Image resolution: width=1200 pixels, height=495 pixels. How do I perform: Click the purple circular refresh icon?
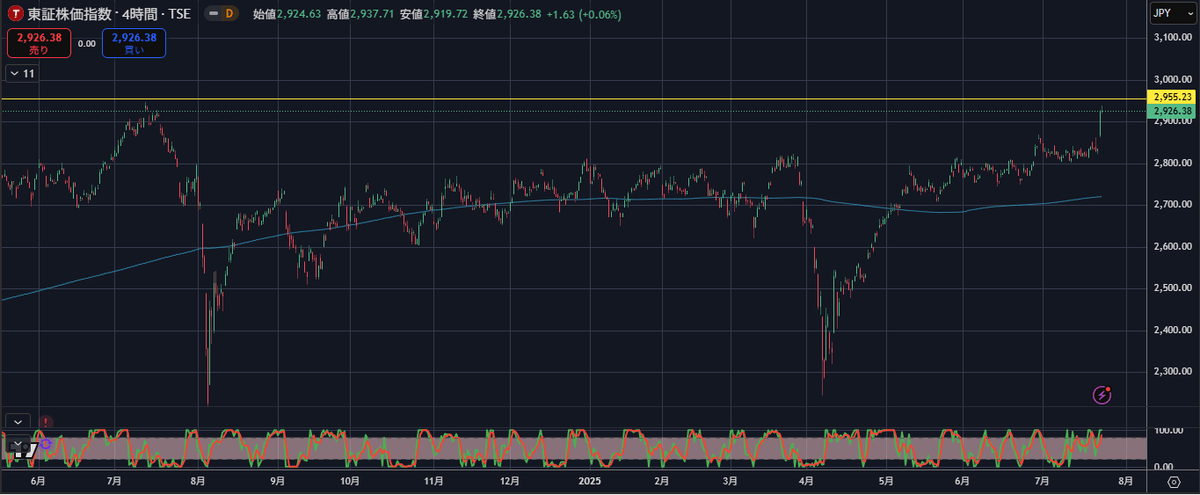point(45,443)
